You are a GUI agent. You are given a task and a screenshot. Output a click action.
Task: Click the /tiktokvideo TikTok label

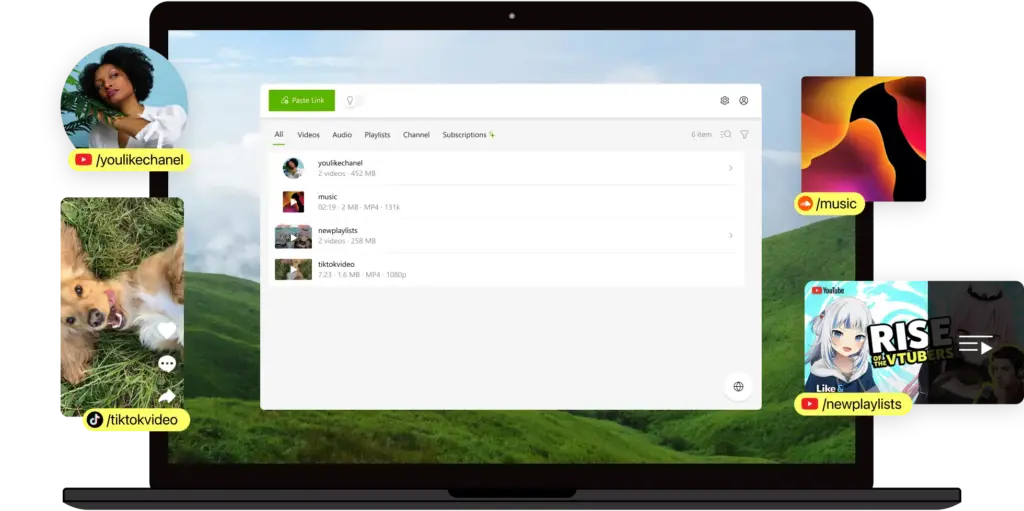pyautogui.click(x=136, y=420)
